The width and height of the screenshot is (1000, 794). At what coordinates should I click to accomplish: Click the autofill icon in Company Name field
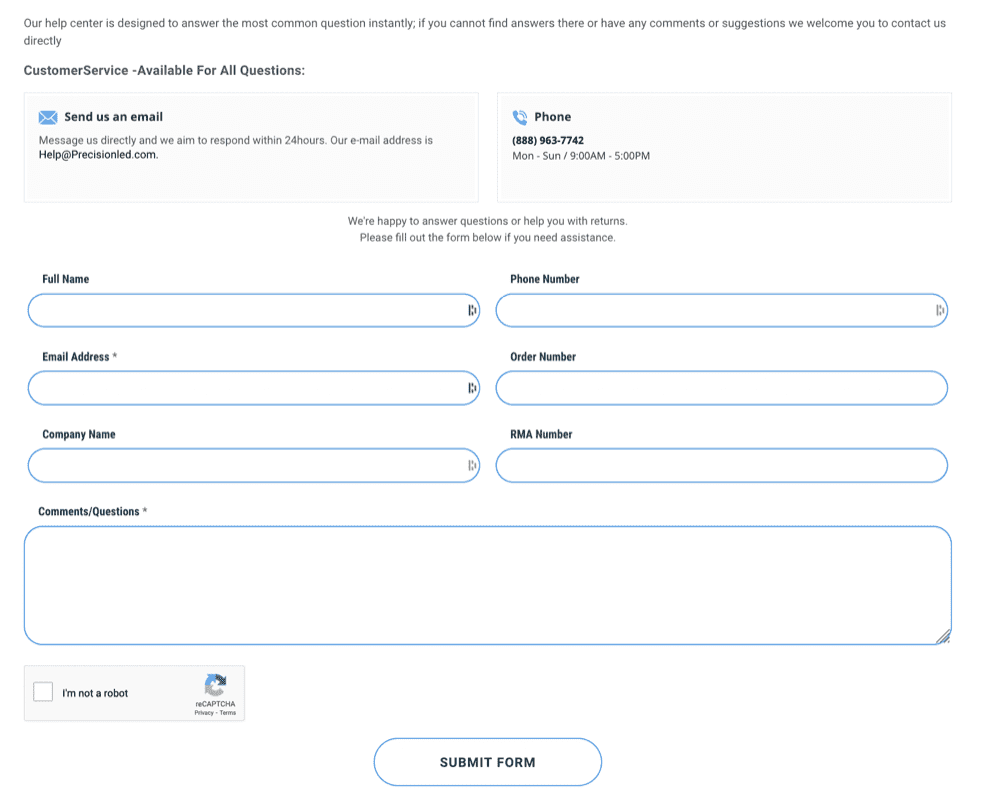point(472,466)
